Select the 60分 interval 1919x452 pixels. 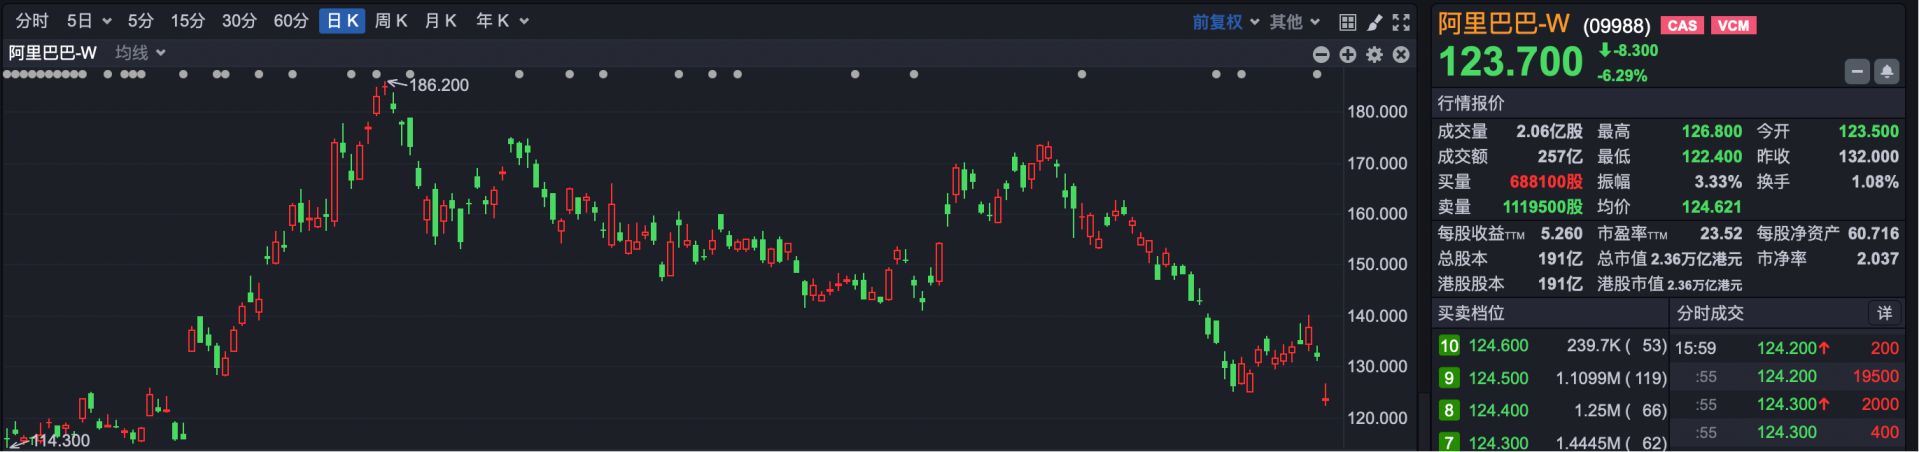coord(291,21)
